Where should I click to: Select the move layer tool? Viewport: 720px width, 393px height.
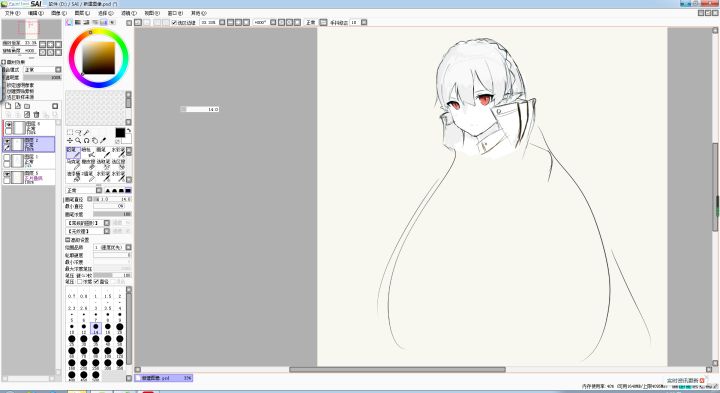tap(70, 140)
